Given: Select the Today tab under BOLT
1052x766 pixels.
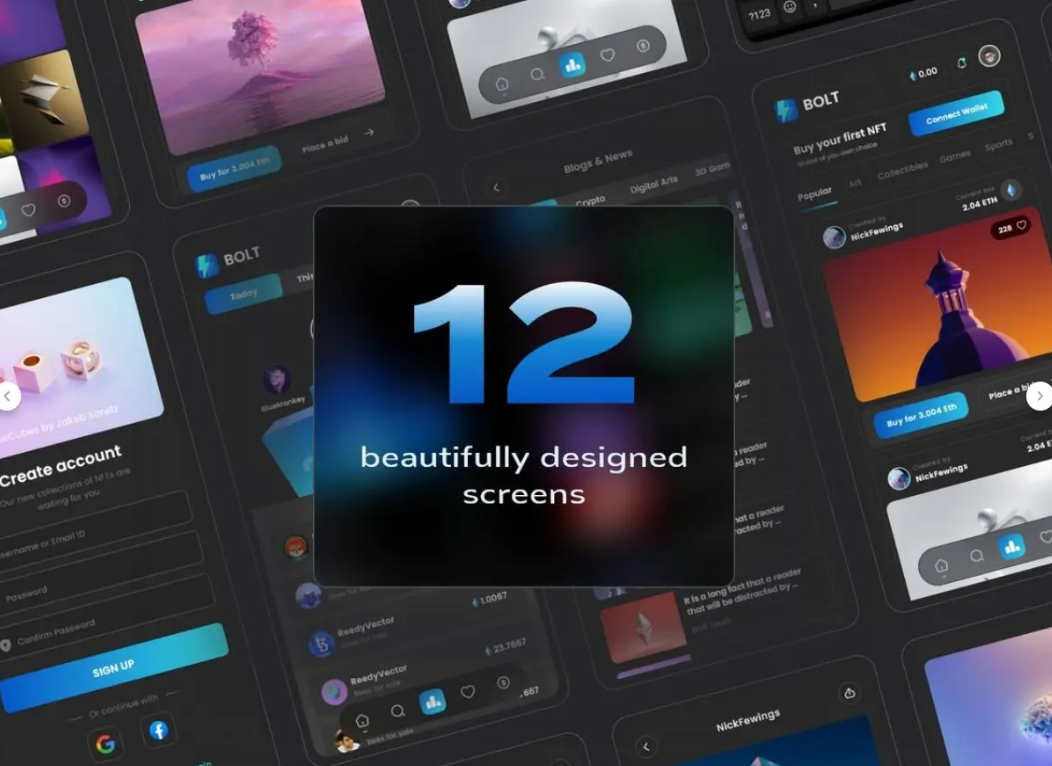Looking at the screenshot, I should coord(244,294).
